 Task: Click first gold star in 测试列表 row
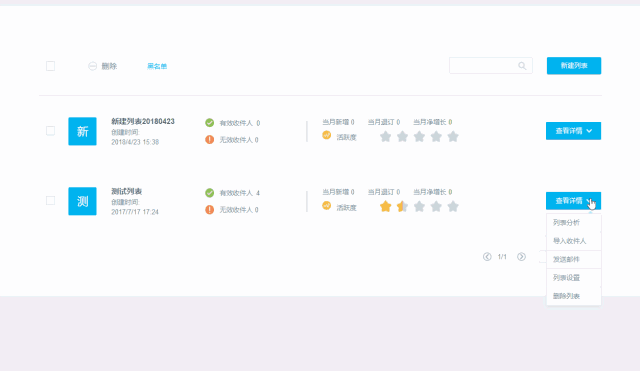pyautogui.click(x=385, y=207)
